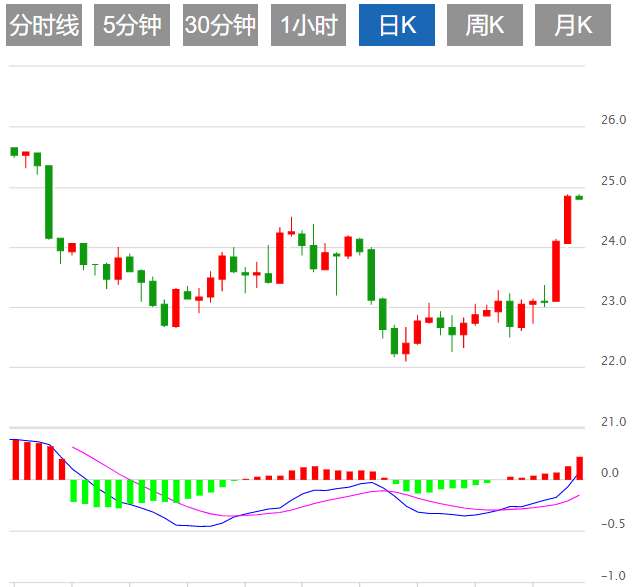Switch to the 1小时 tab
This screenshot has height=587, width=638.
[308, 26]
